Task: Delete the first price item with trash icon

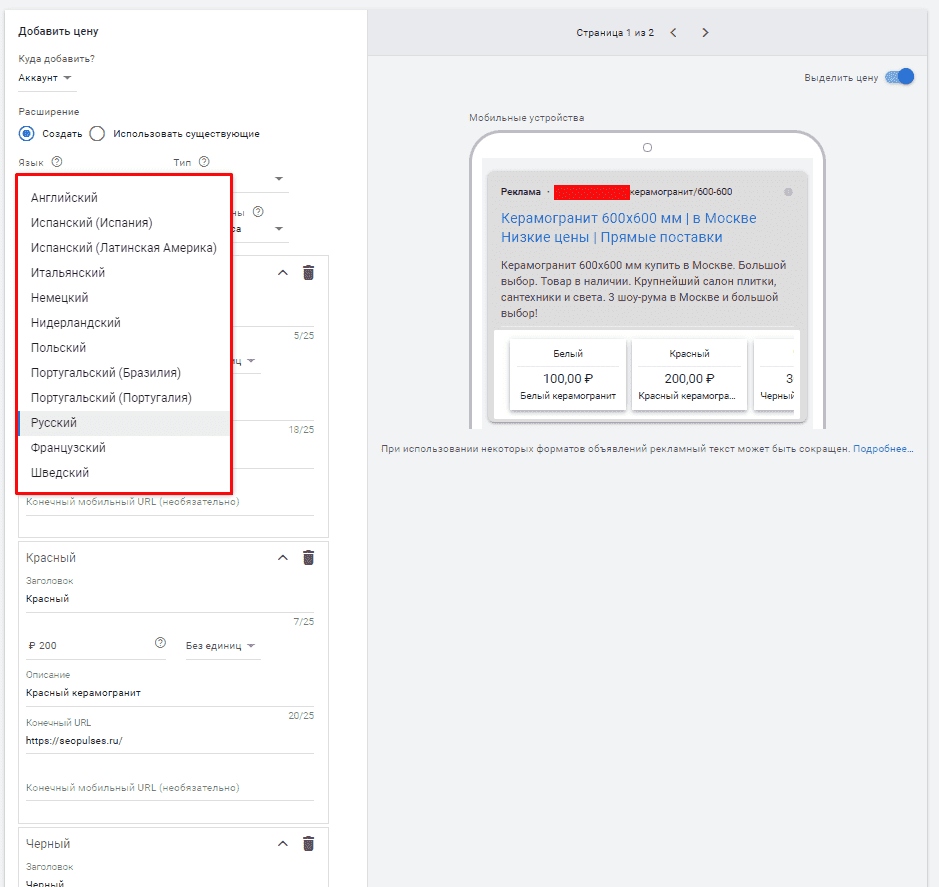Action: [x=308, y=273]
